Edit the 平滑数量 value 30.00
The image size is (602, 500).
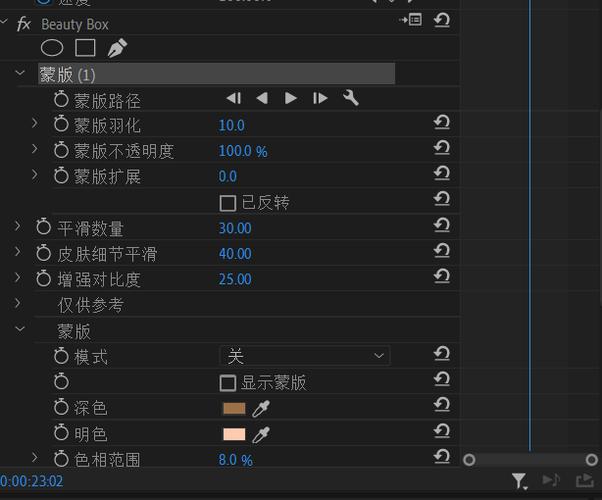pyautogui.click(x=235, y=228)
